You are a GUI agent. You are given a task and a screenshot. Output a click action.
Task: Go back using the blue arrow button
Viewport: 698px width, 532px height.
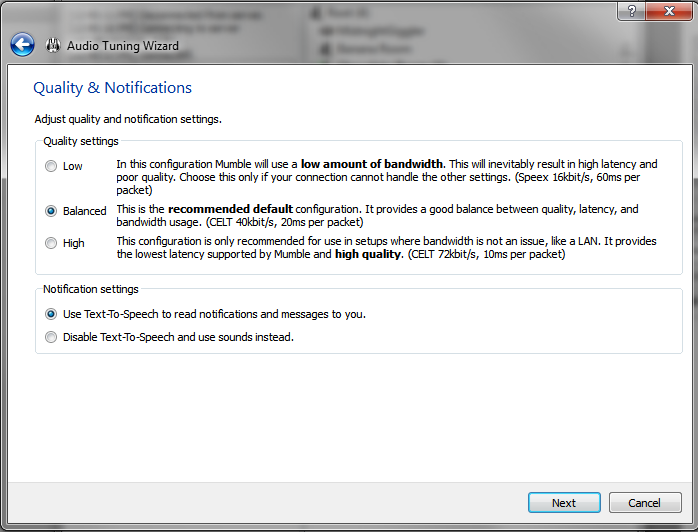point(22,45)
